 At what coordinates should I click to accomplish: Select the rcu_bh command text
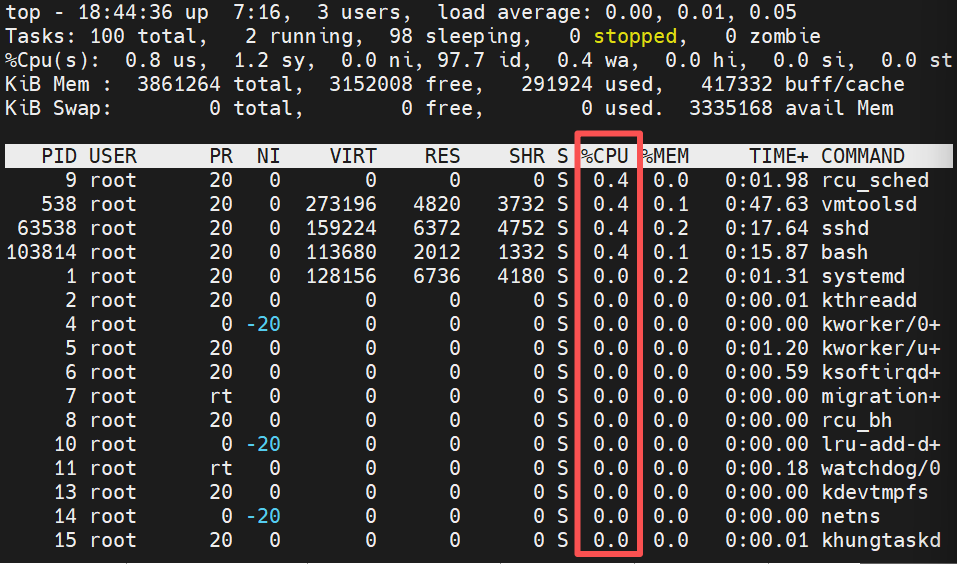tap(856, 420)
